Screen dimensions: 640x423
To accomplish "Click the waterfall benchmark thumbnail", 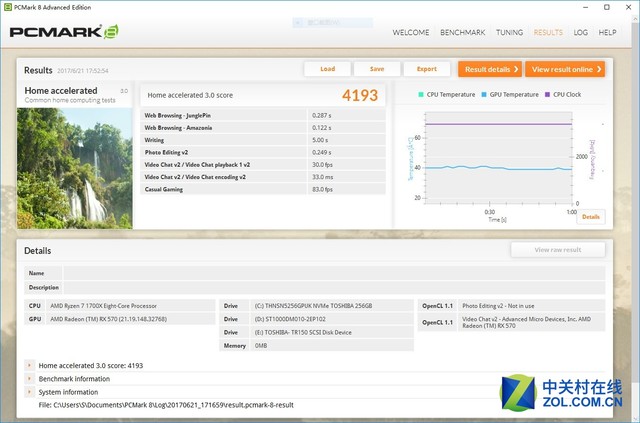I will click(75, 168).
